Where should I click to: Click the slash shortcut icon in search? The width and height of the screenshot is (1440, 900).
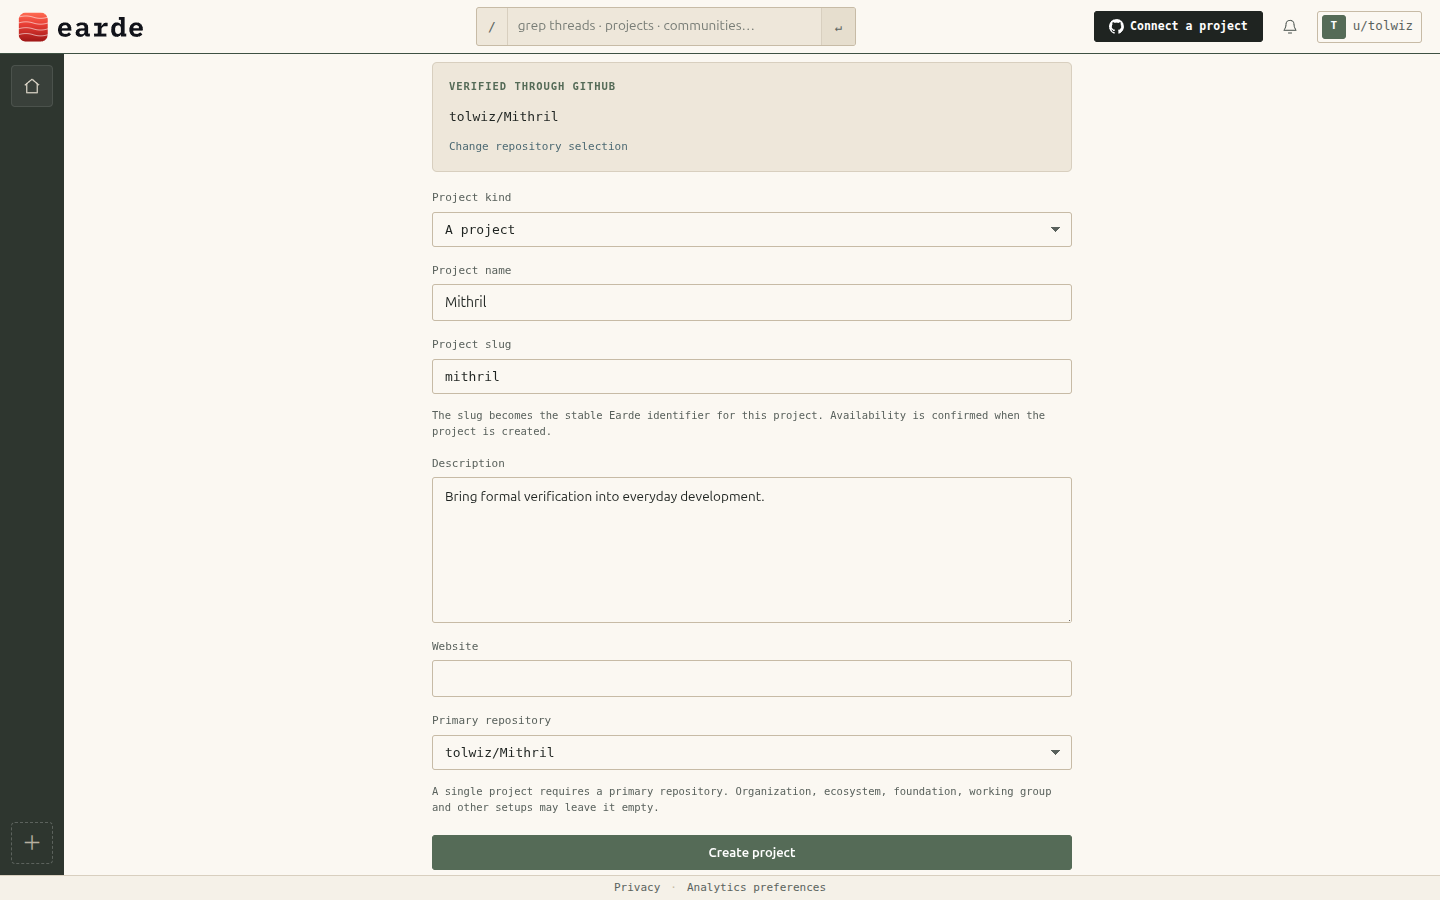(x=492, y=27)
